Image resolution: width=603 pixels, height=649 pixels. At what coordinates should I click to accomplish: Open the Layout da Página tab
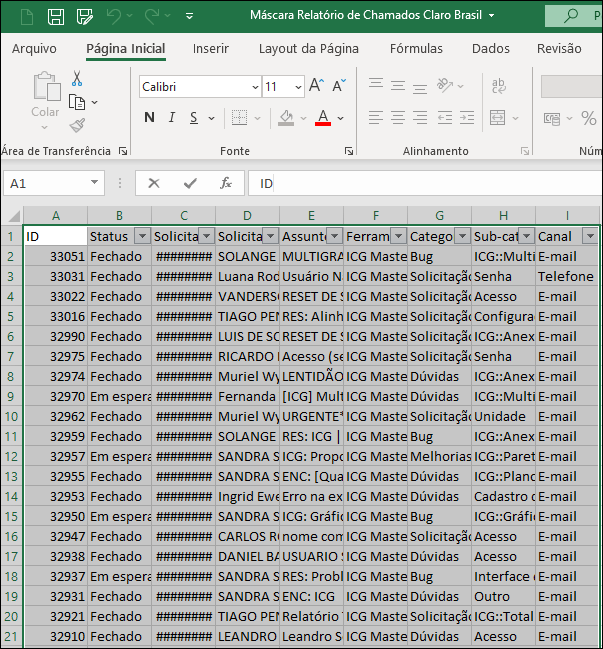coord(309,48)
